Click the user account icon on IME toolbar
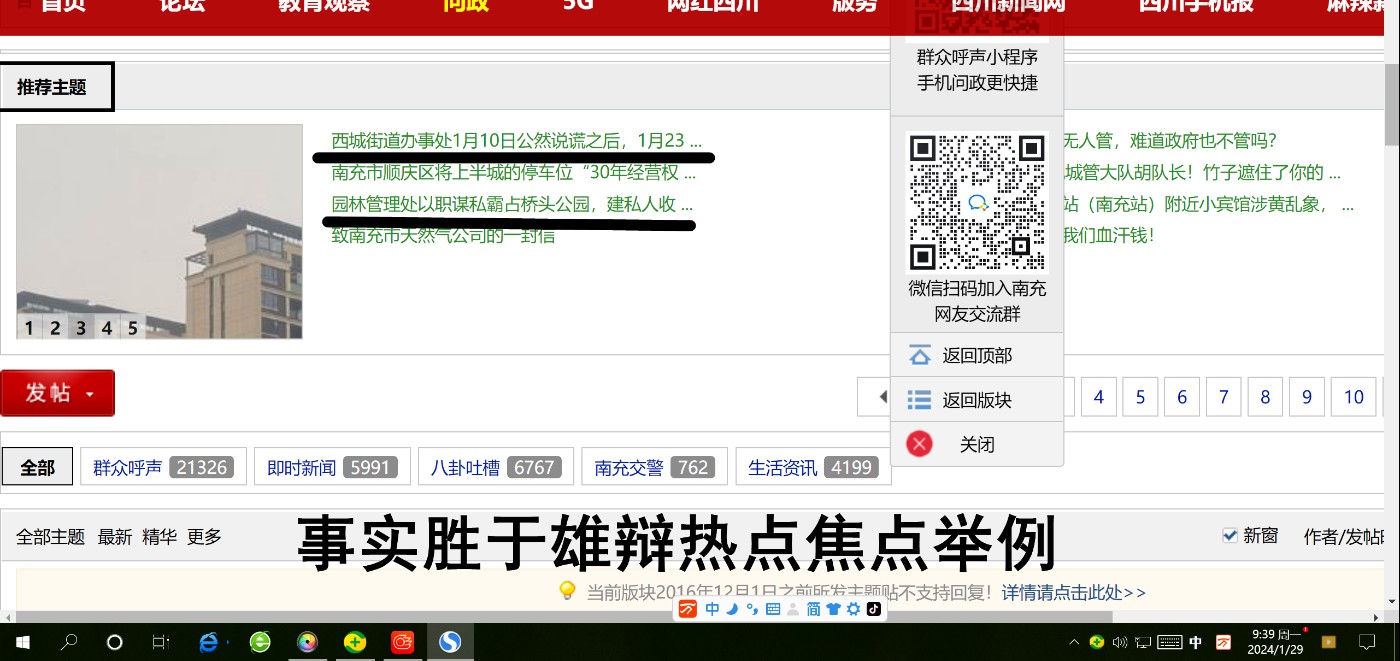The image size is (1400, 661). (x=793, y=609)
